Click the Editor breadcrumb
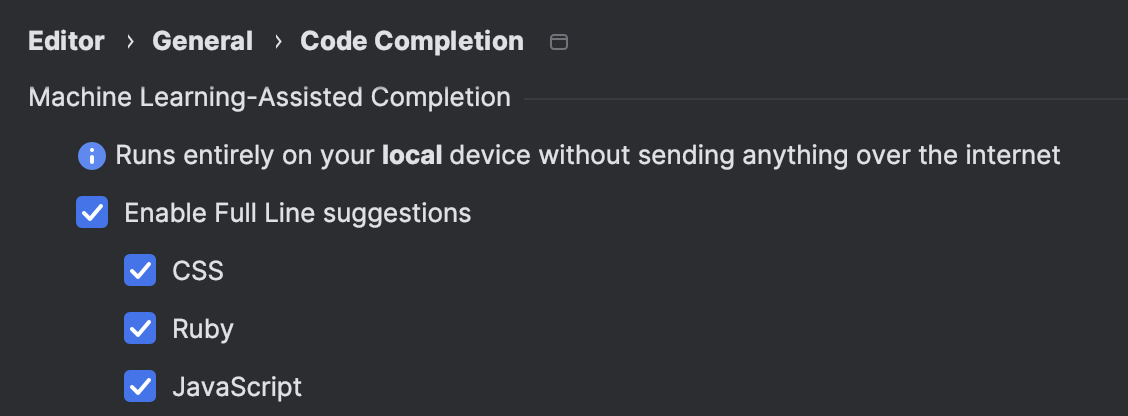Screen dimensions: 1128x416 coord(66,41)
